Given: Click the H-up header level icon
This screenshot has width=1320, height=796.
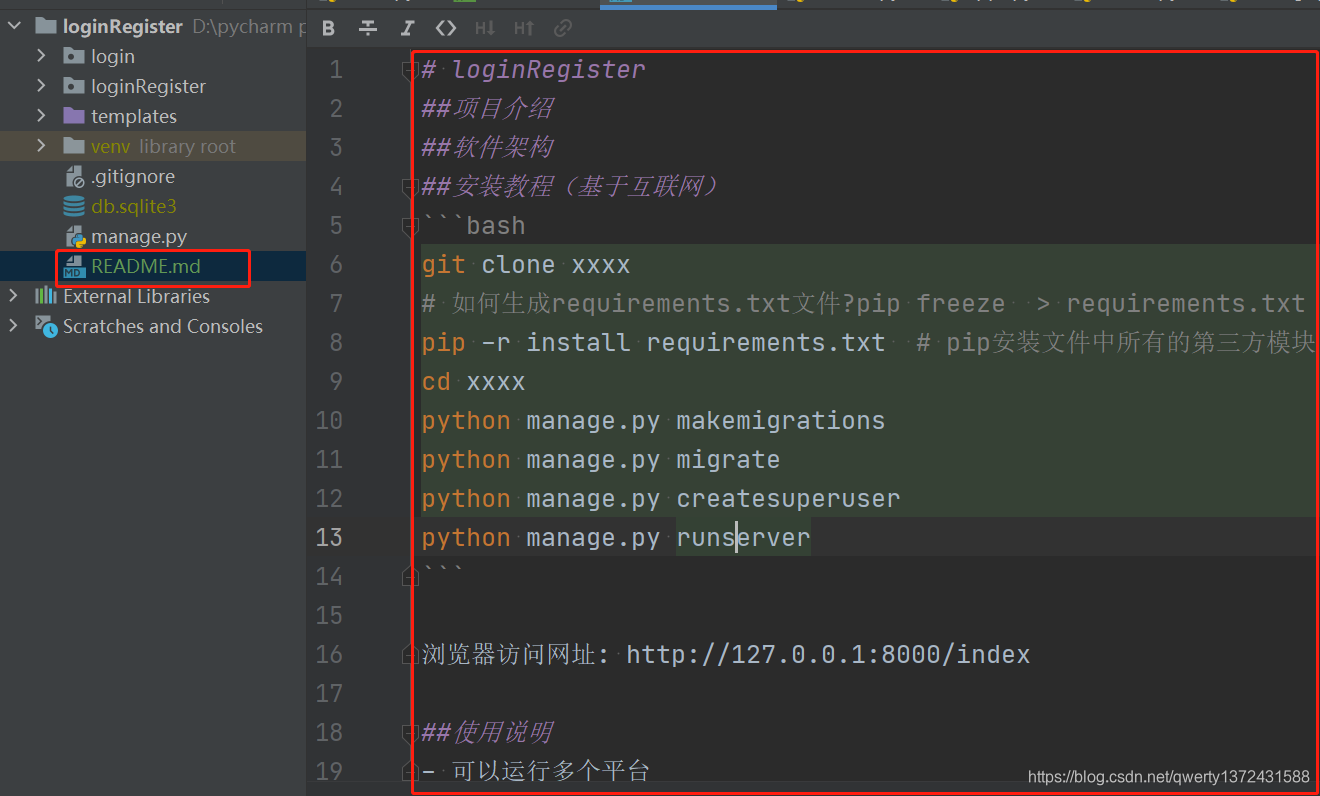Looking at the screenshot, I should click(524, 28).
